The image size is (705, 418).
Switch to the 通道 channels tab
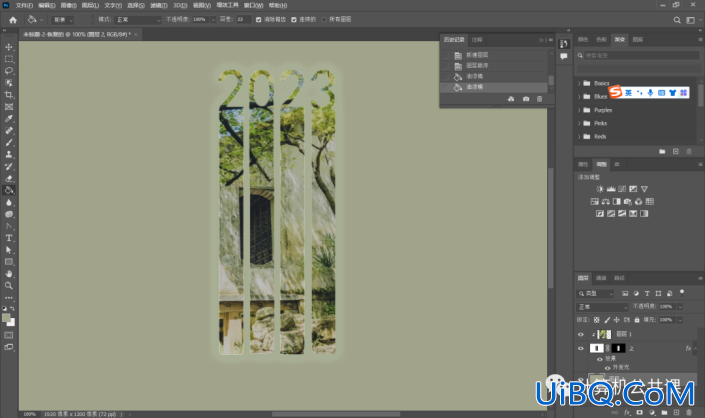(601, 278)
